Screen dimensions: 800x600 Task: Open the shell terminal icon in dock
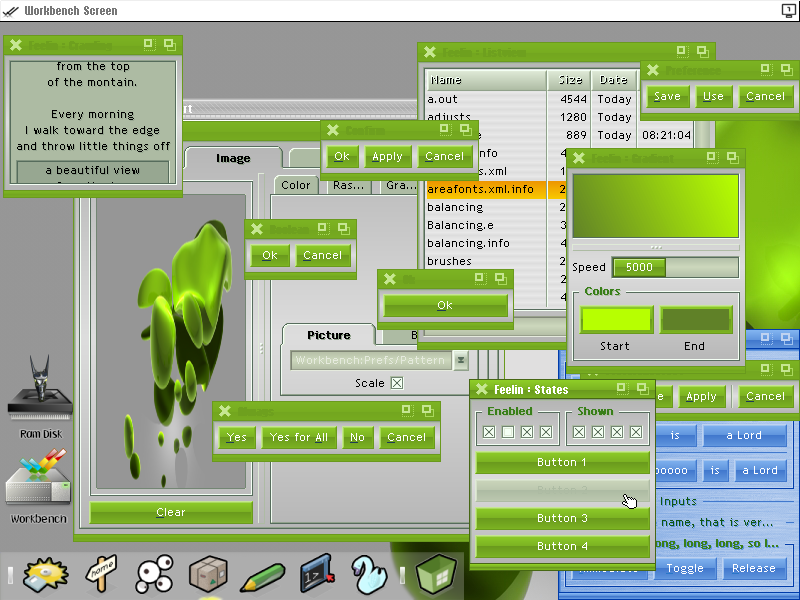point(317,574)
